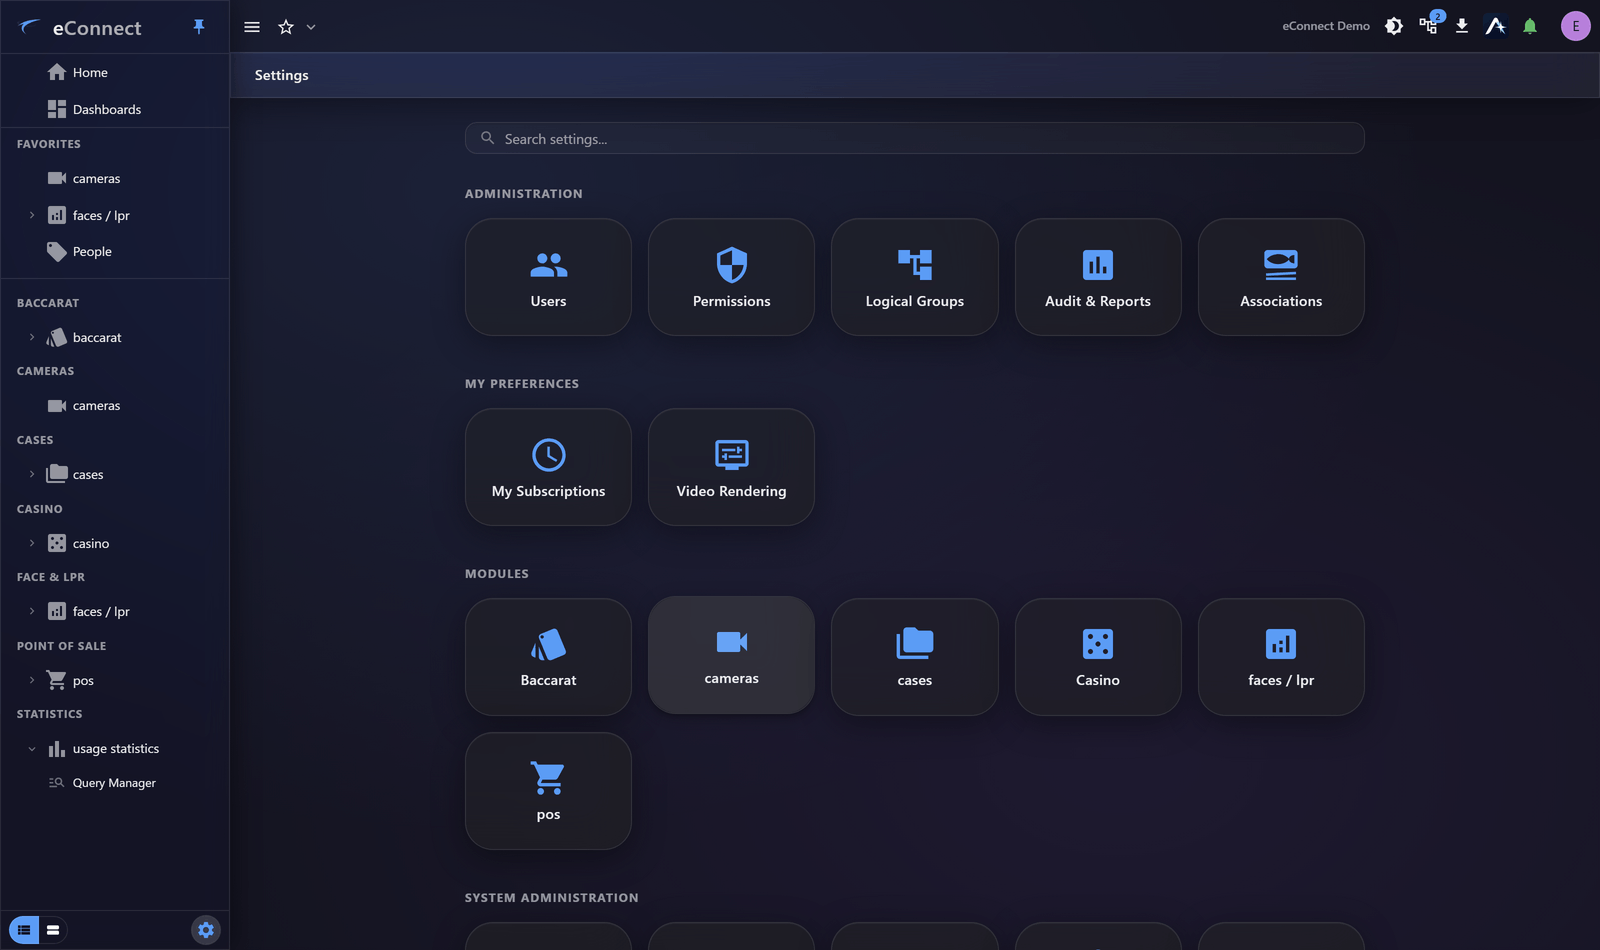Viewport: 1600px width, 950px height.
Task: Click the settings gear at the sidebar bottom
Action: [206, 930]
